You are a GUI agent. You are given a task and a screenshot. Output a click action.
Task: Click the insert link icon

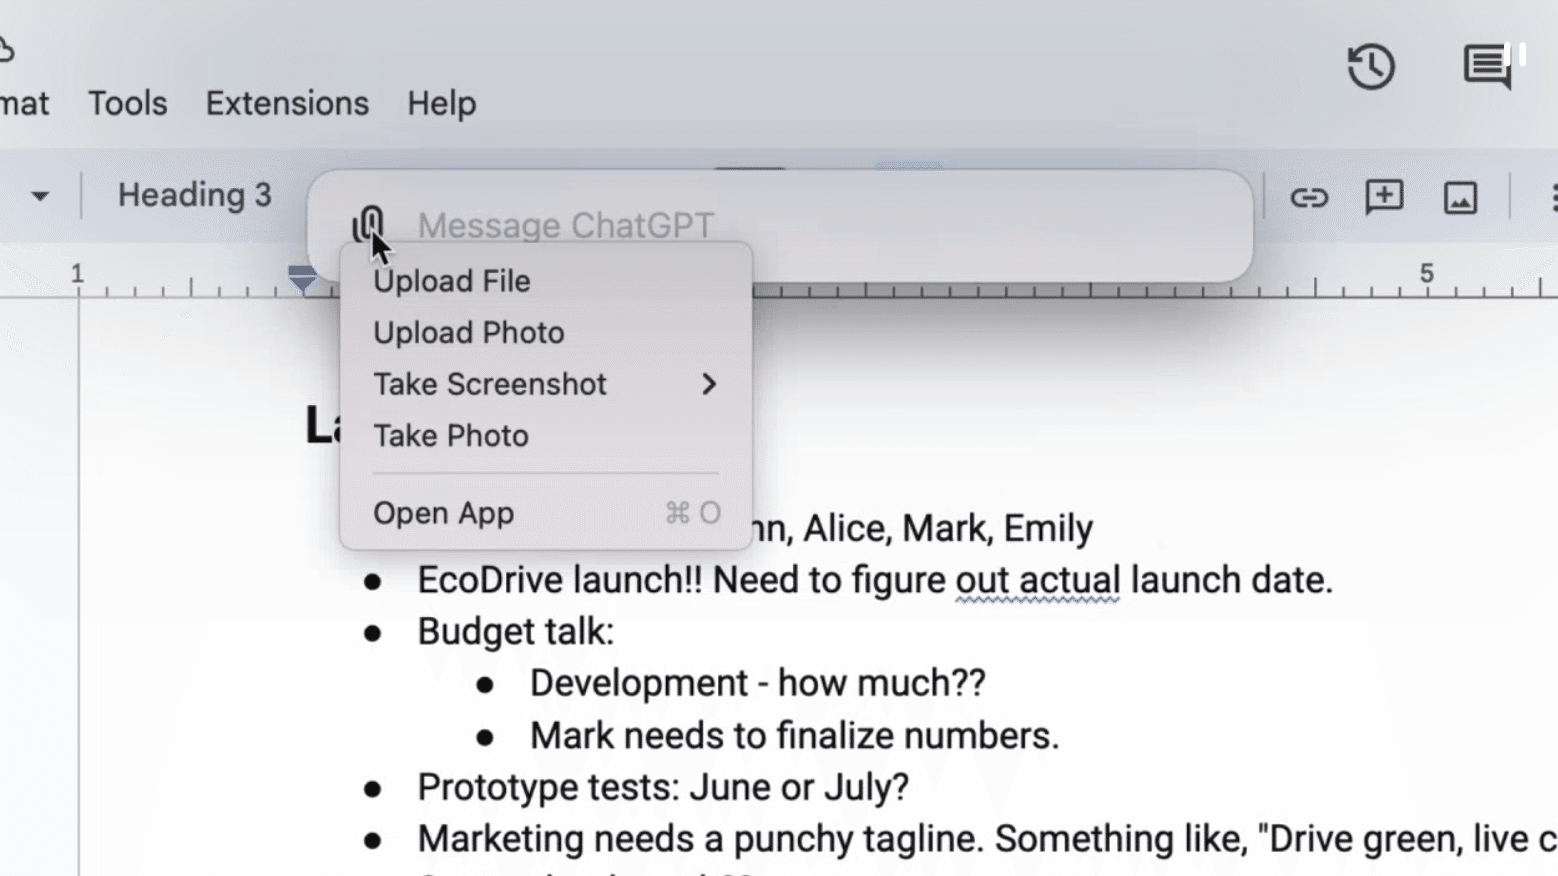pyautogui.click(x=1308, y=198)
